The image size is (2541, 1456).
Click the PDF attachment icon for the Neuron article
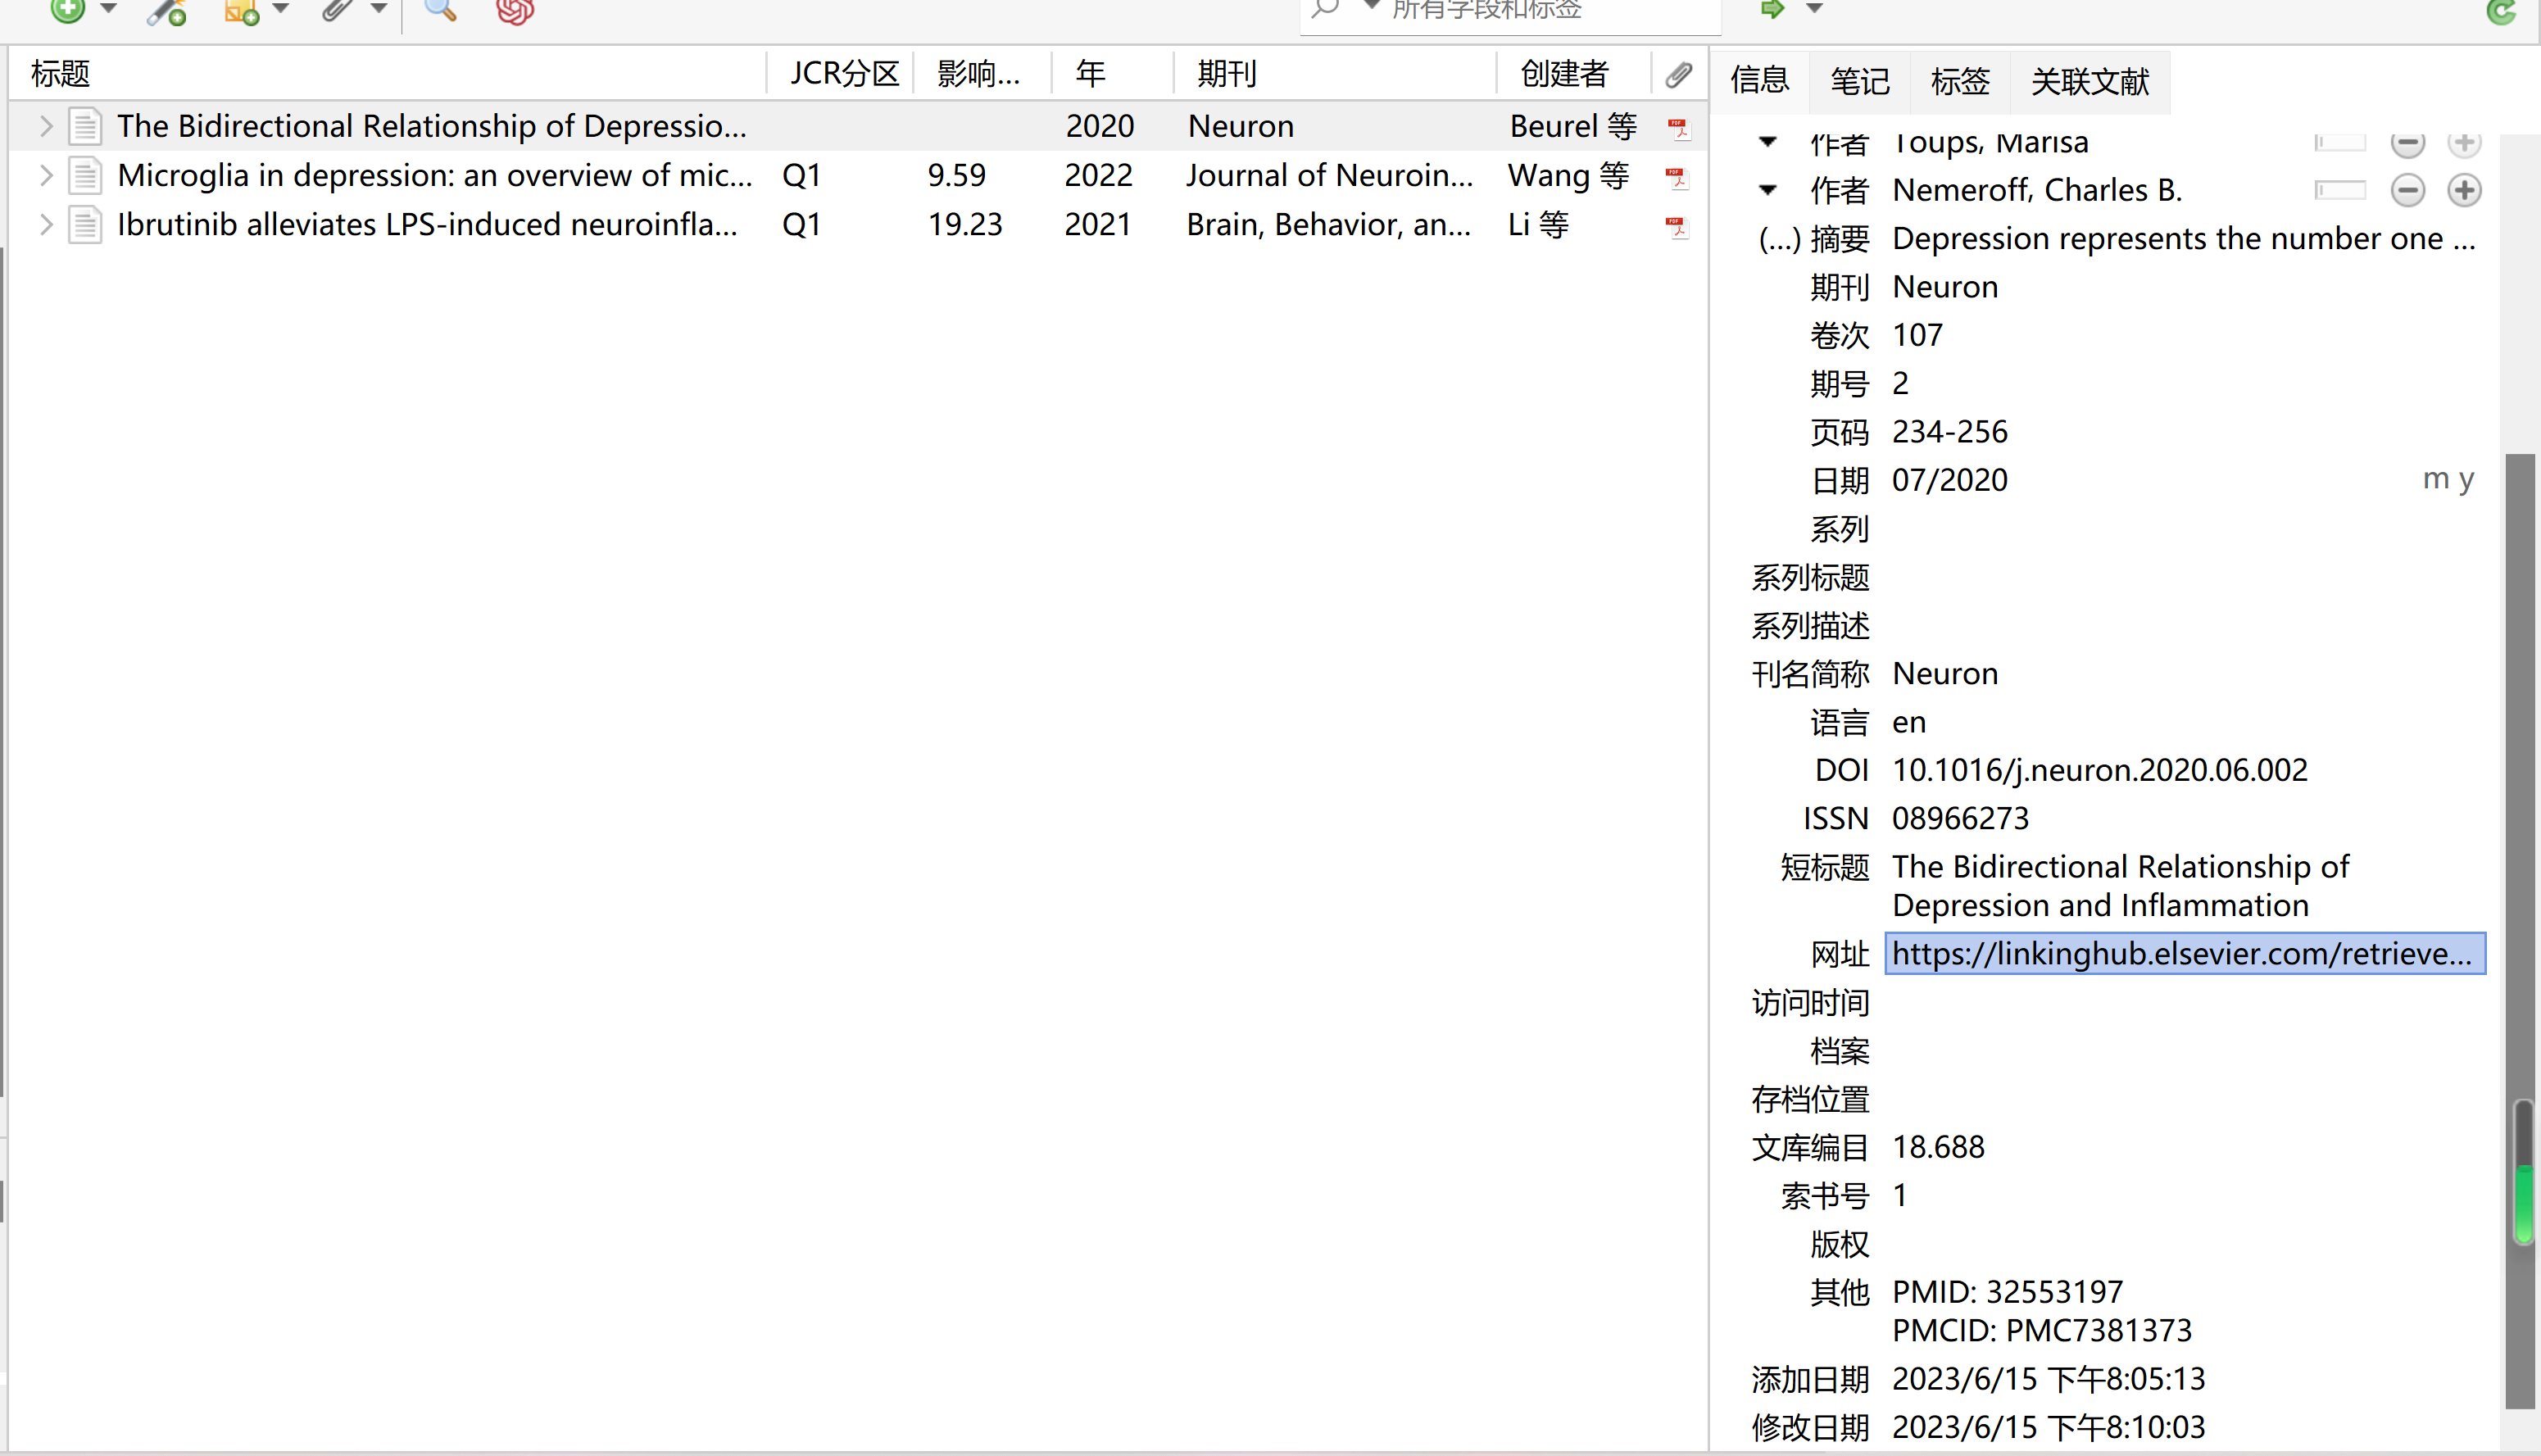[x=1678, y=126]
